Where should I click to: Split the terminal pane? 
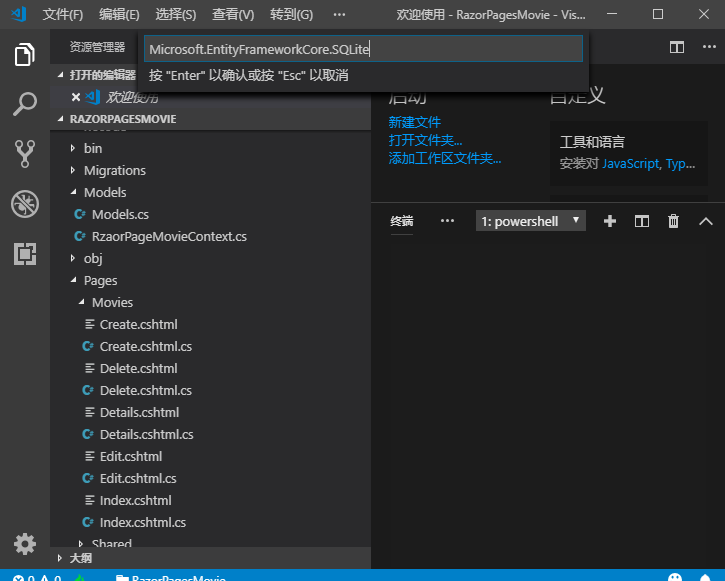coord(642,221)
